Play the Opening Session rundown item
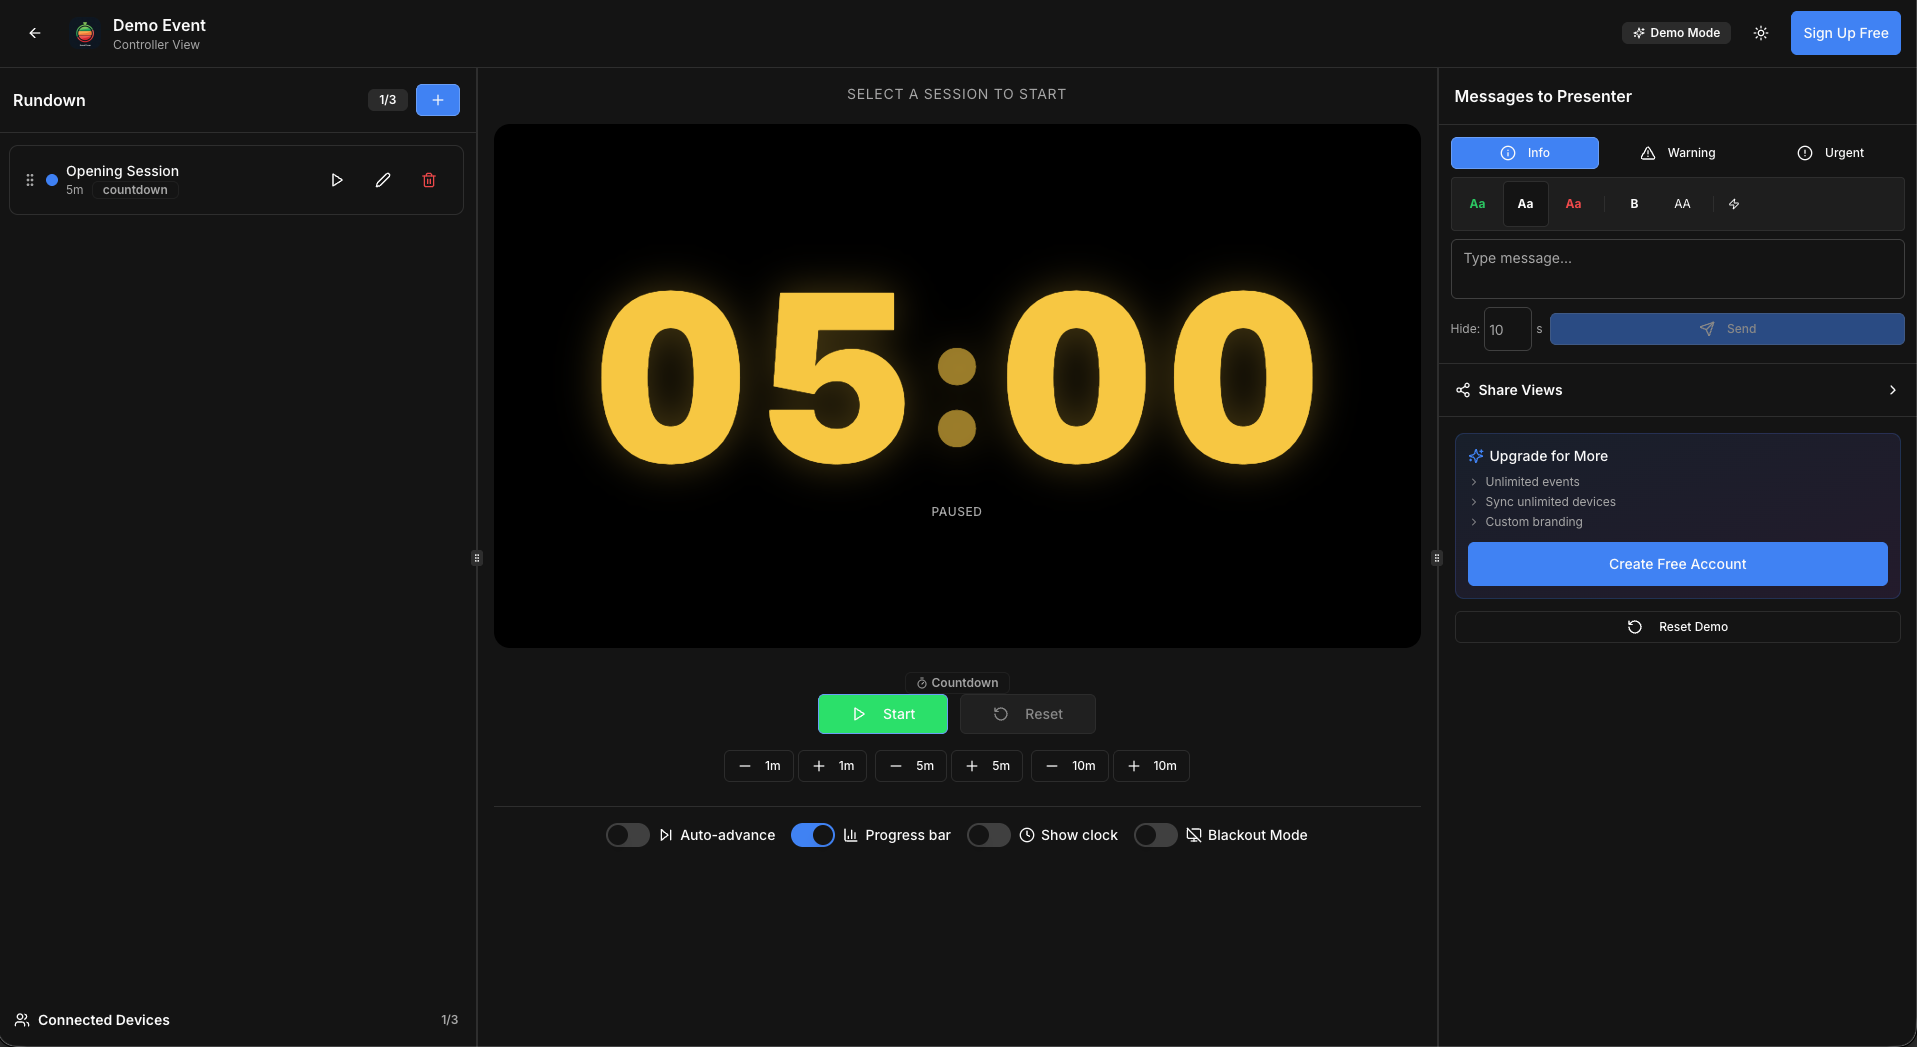1917x1047 pixels. coord(336,180)
